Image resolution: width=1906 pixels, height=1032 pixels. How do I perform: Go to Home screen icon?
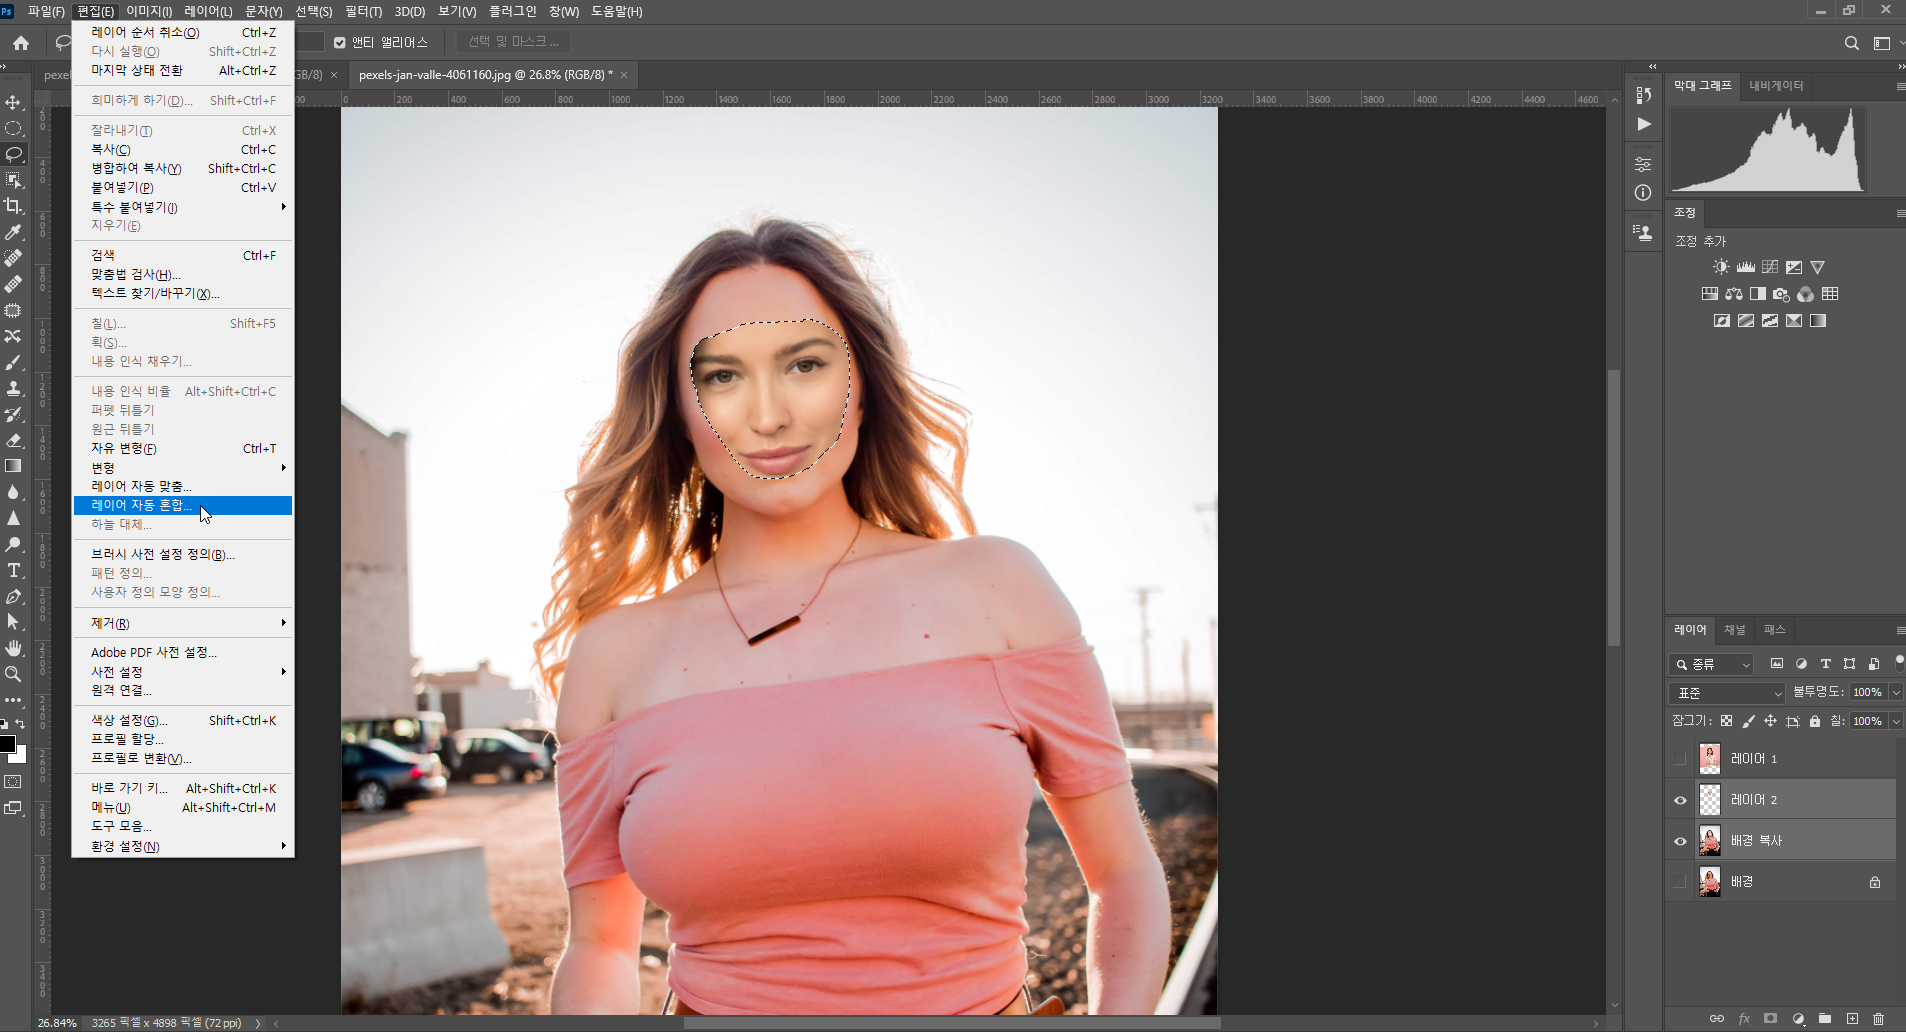point(21,43)
